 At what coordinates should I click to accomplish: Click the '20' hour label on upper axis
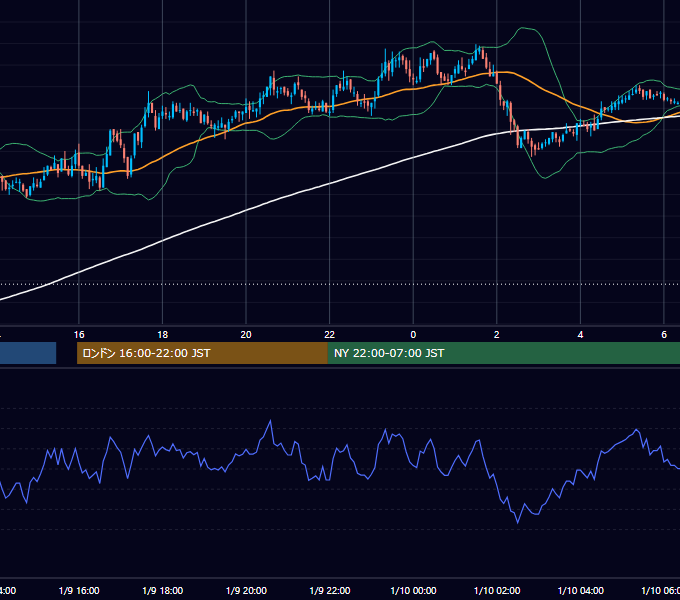[246, 335]
